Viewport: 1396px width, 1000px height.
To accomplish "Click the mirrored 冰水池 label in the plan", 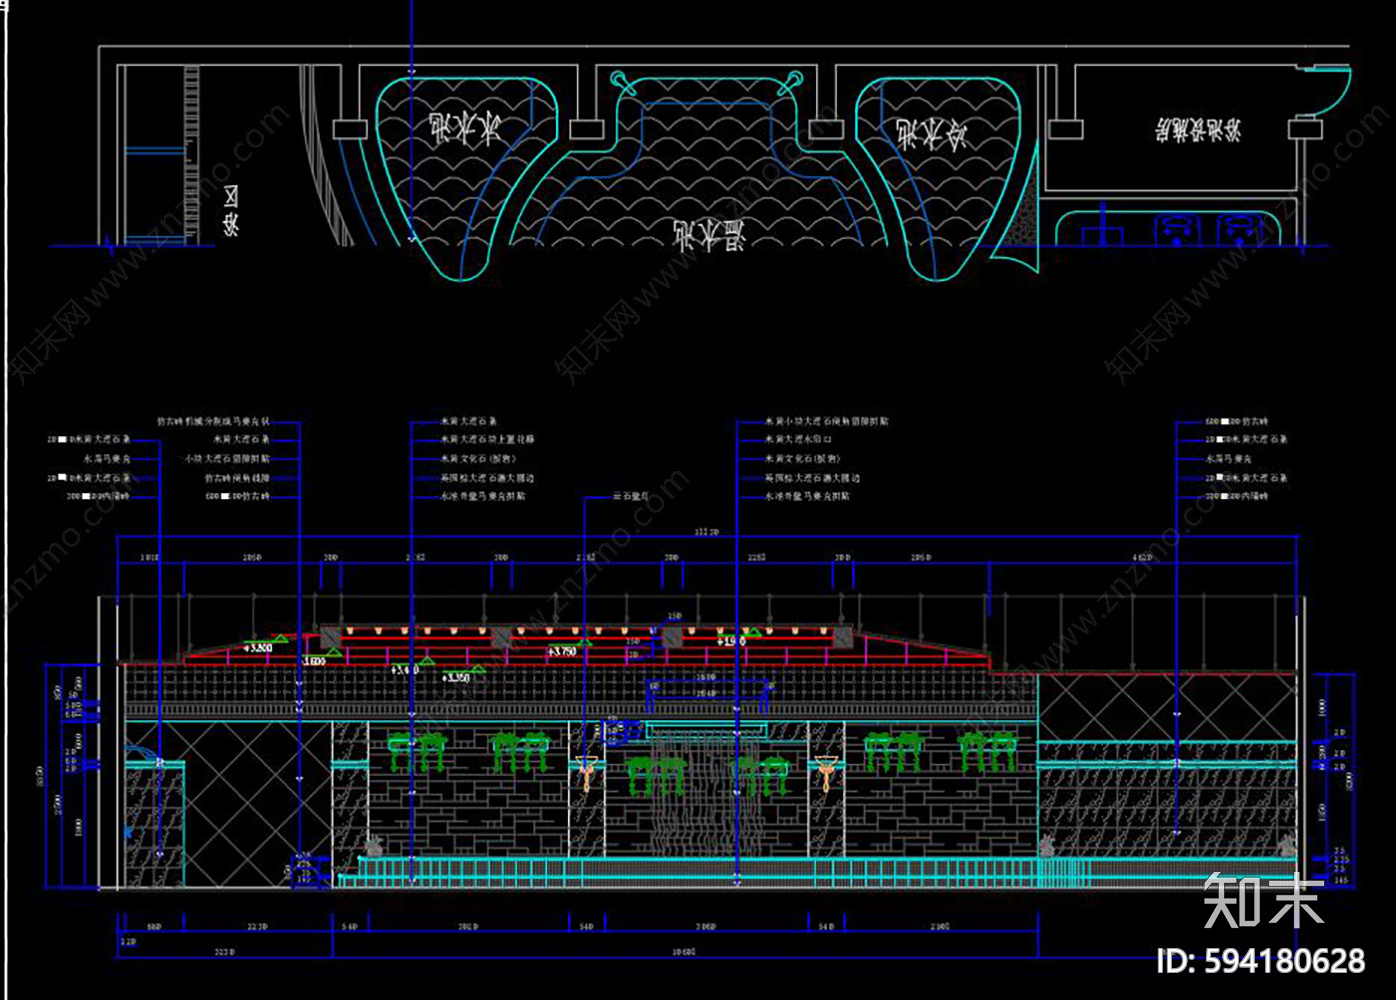I will (x=464, y=129).
